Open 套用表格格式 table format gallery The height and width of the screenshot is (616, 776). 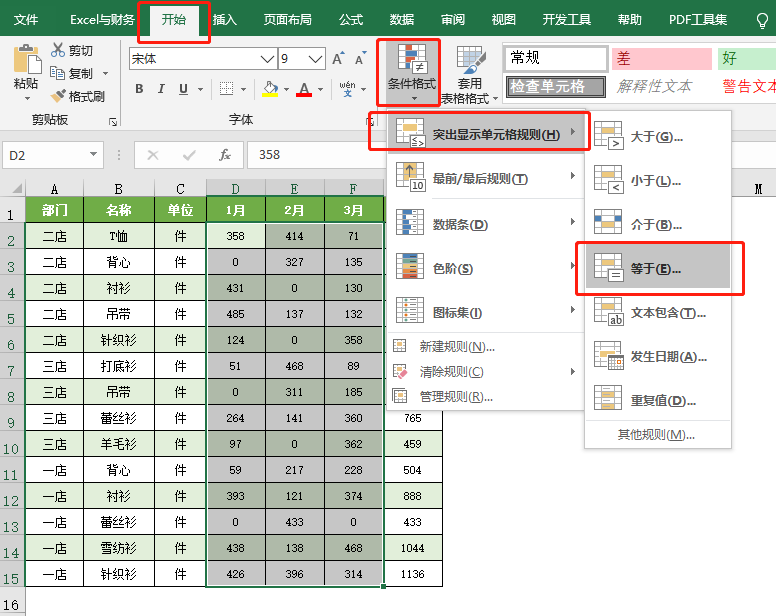469,74
